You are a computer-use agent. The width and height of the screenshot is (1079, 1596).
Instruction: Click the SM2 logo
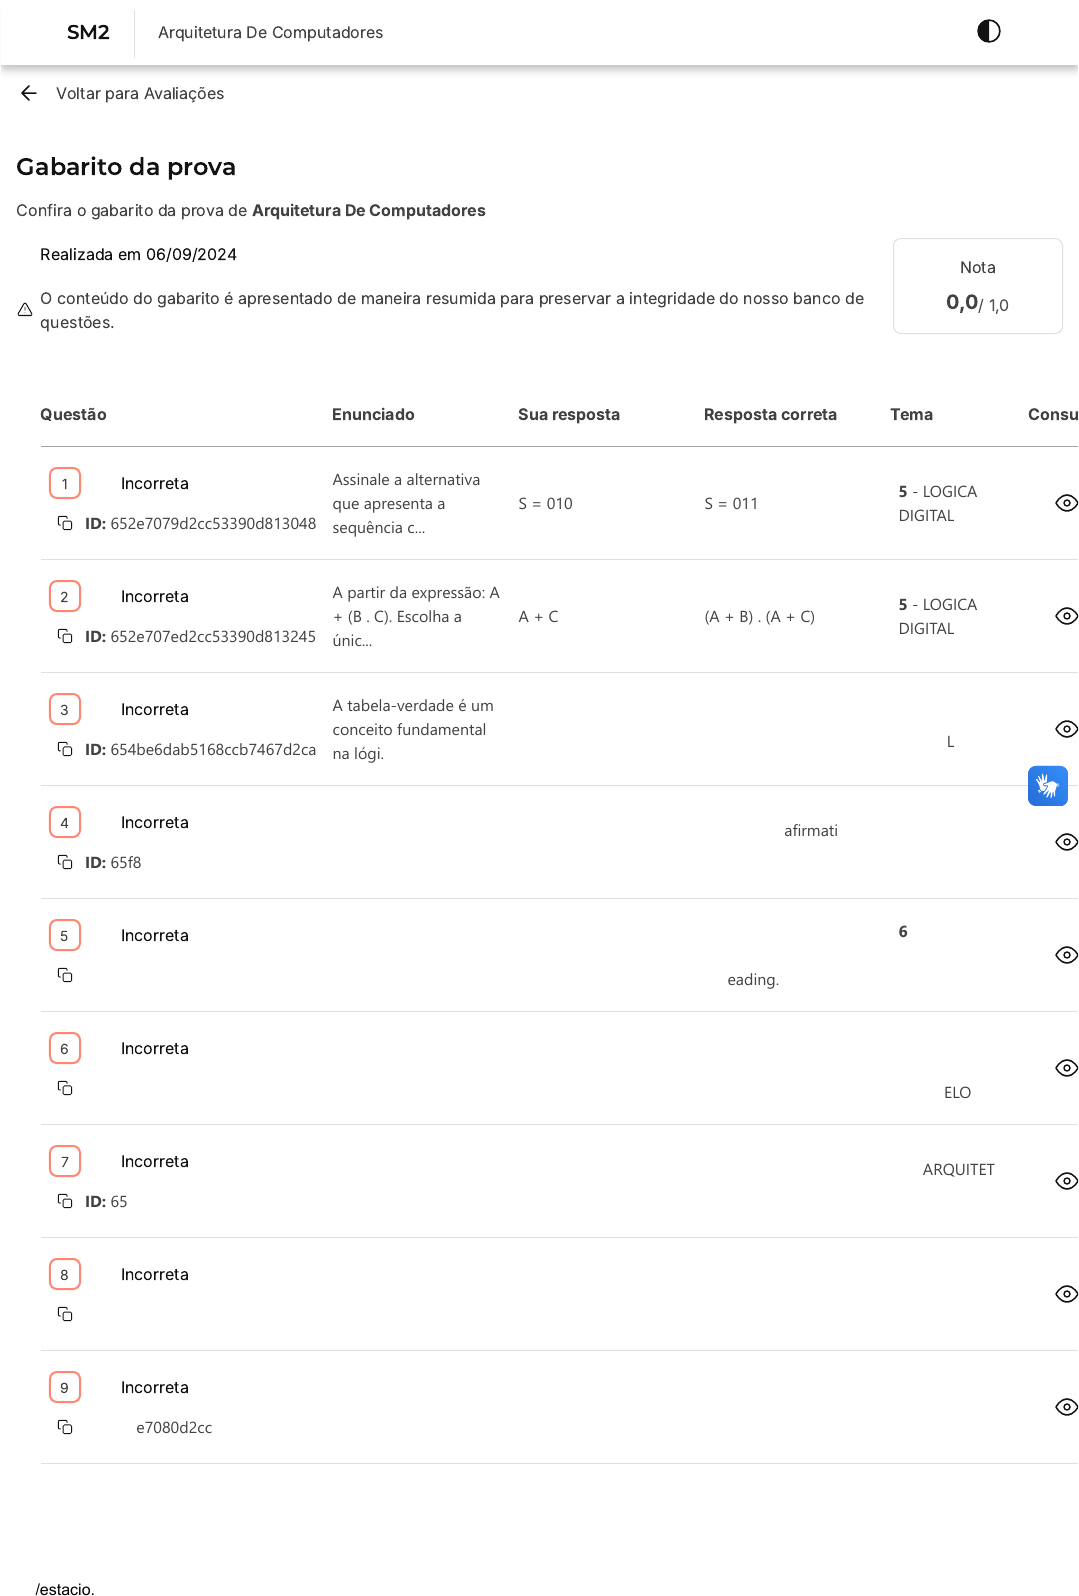click(88, 32)
